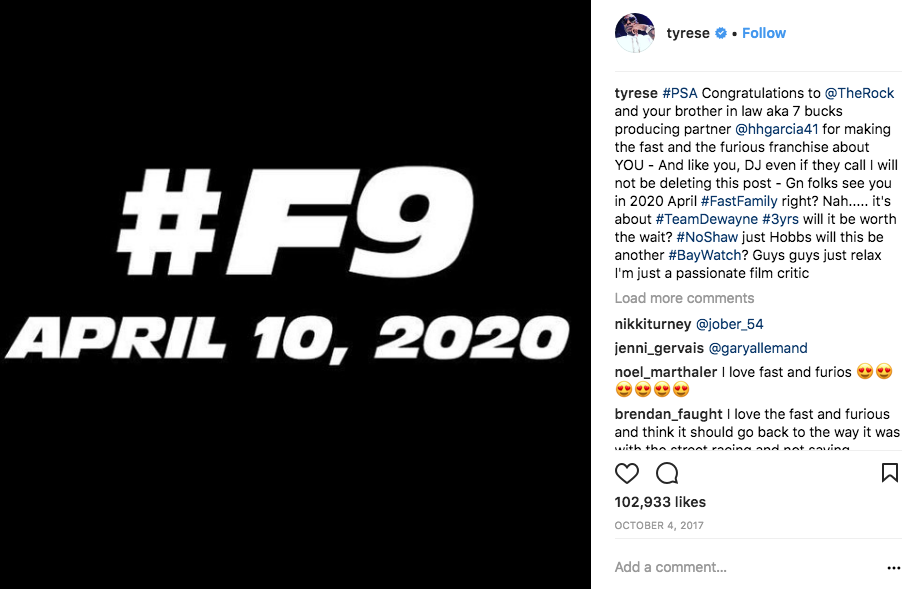Viewport: 919px width, 589px height.
Task: Open nikkiturney commenter profile
Action: (x=652, y=324)
